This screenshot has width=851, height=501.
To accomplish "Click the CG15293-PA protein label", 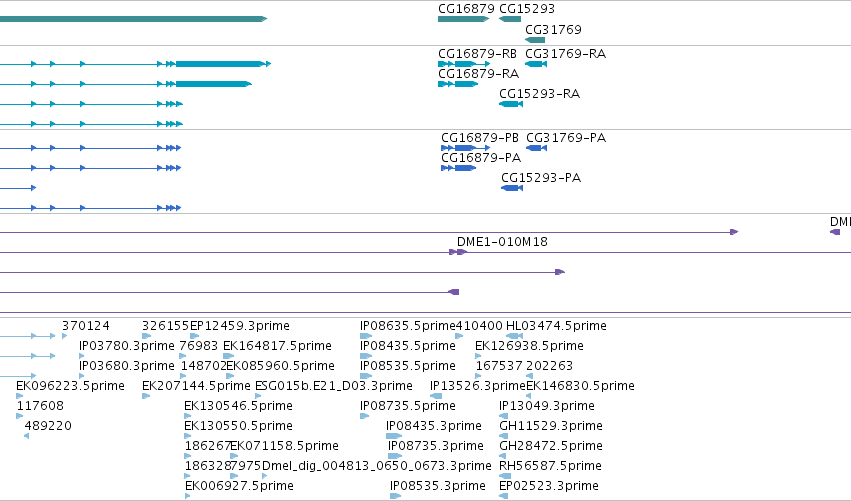I will [541, 178].
